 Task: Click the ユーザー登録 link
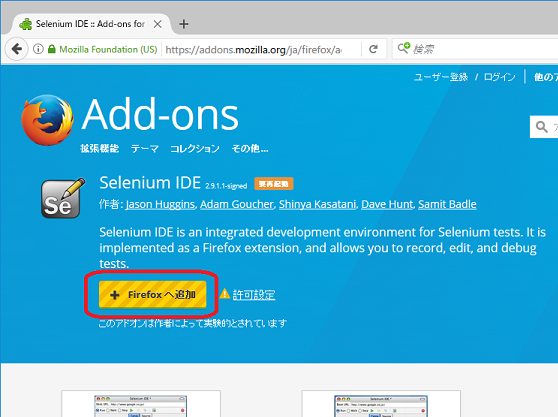coord(441,77)
